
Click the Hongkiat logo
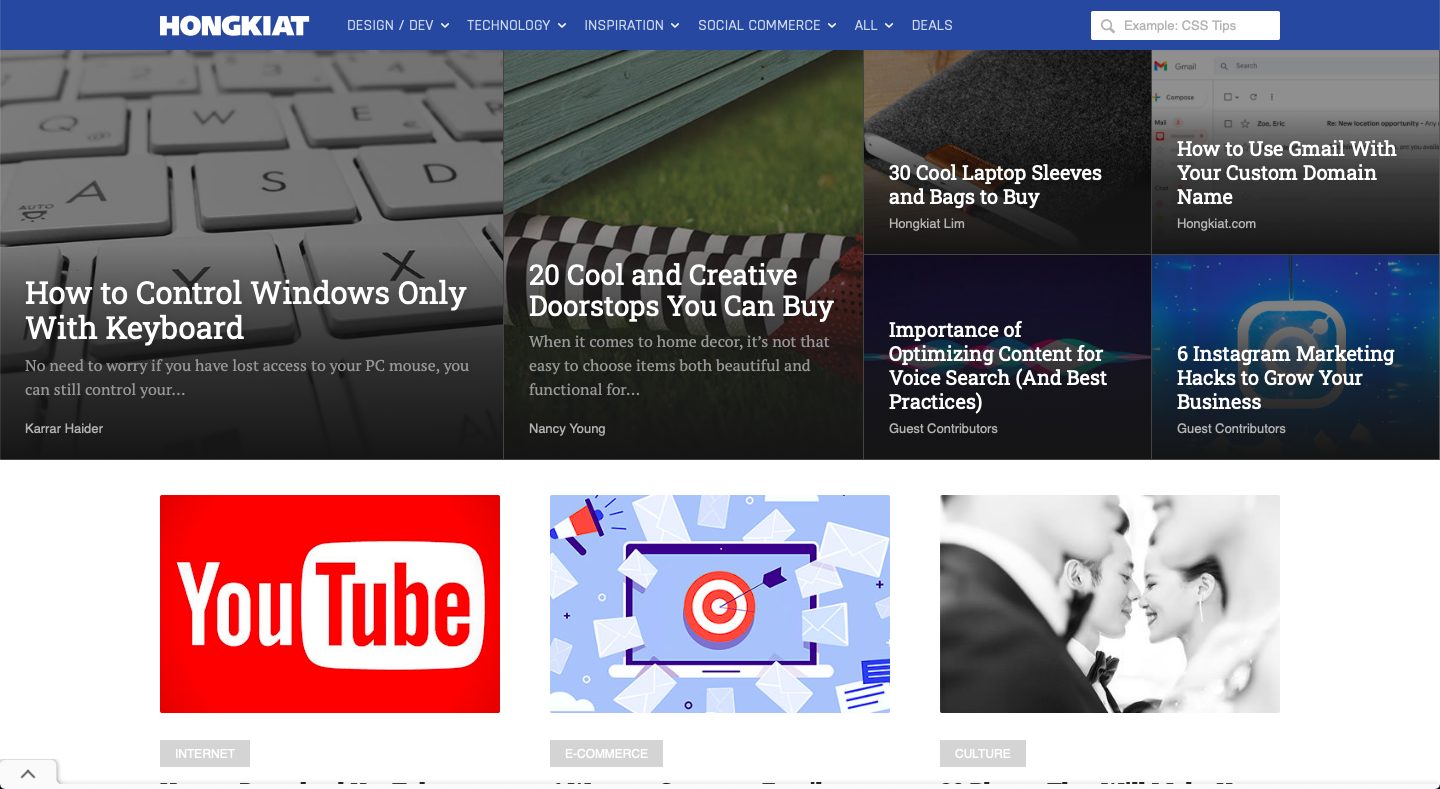point(234,25)
